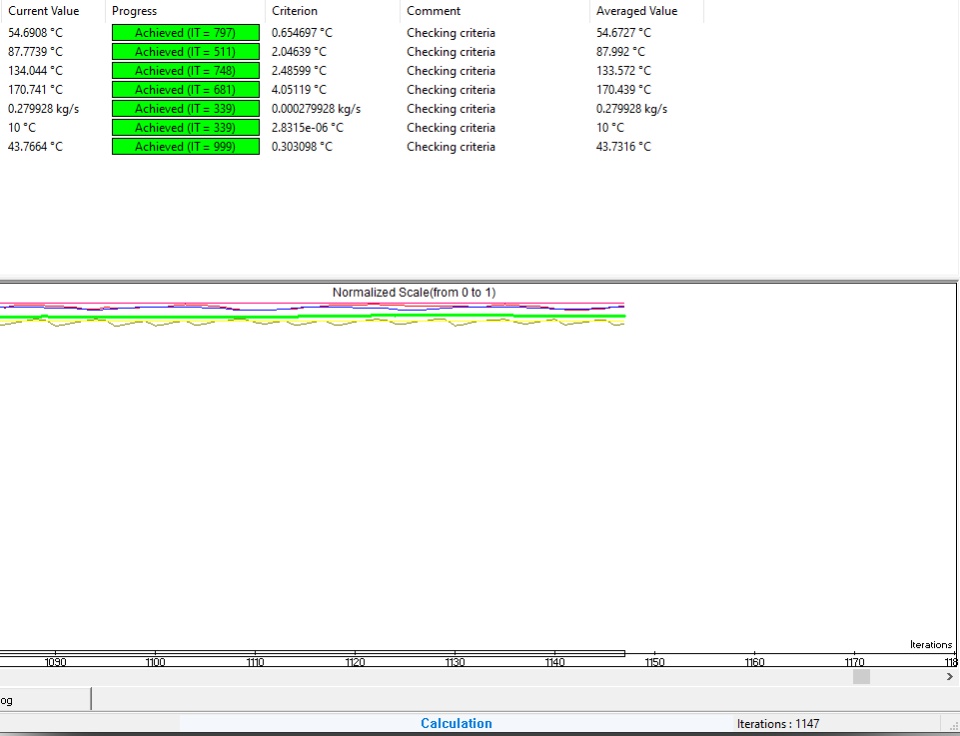Switch to the Log tab
The height and width of the screenshot is (736, 960).
click(45, 700)
